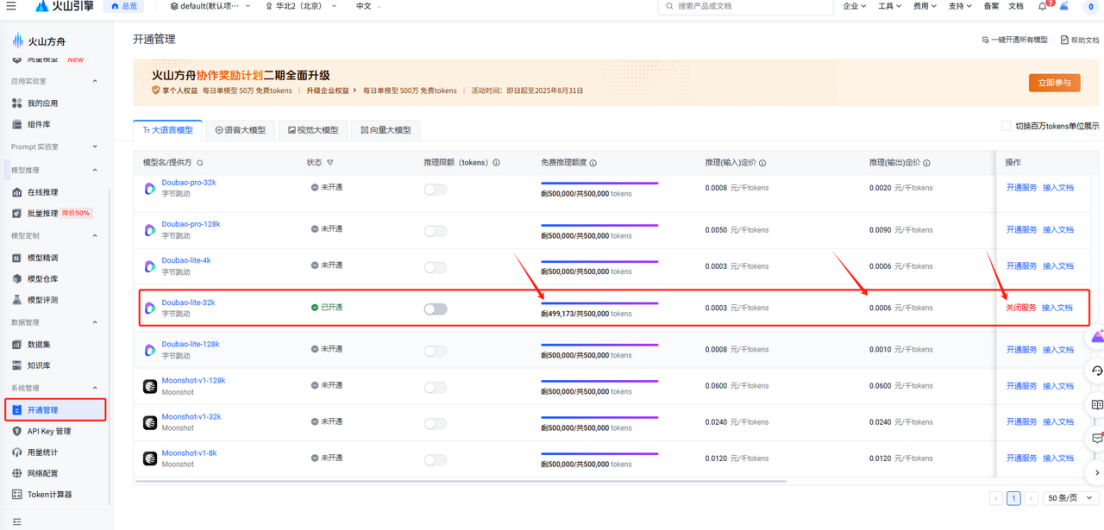The width and height of the screenshot is (1104, 530).
Task: Click 关闭服务 for Doubao-lite-32k
Action: coord(1021,308)
